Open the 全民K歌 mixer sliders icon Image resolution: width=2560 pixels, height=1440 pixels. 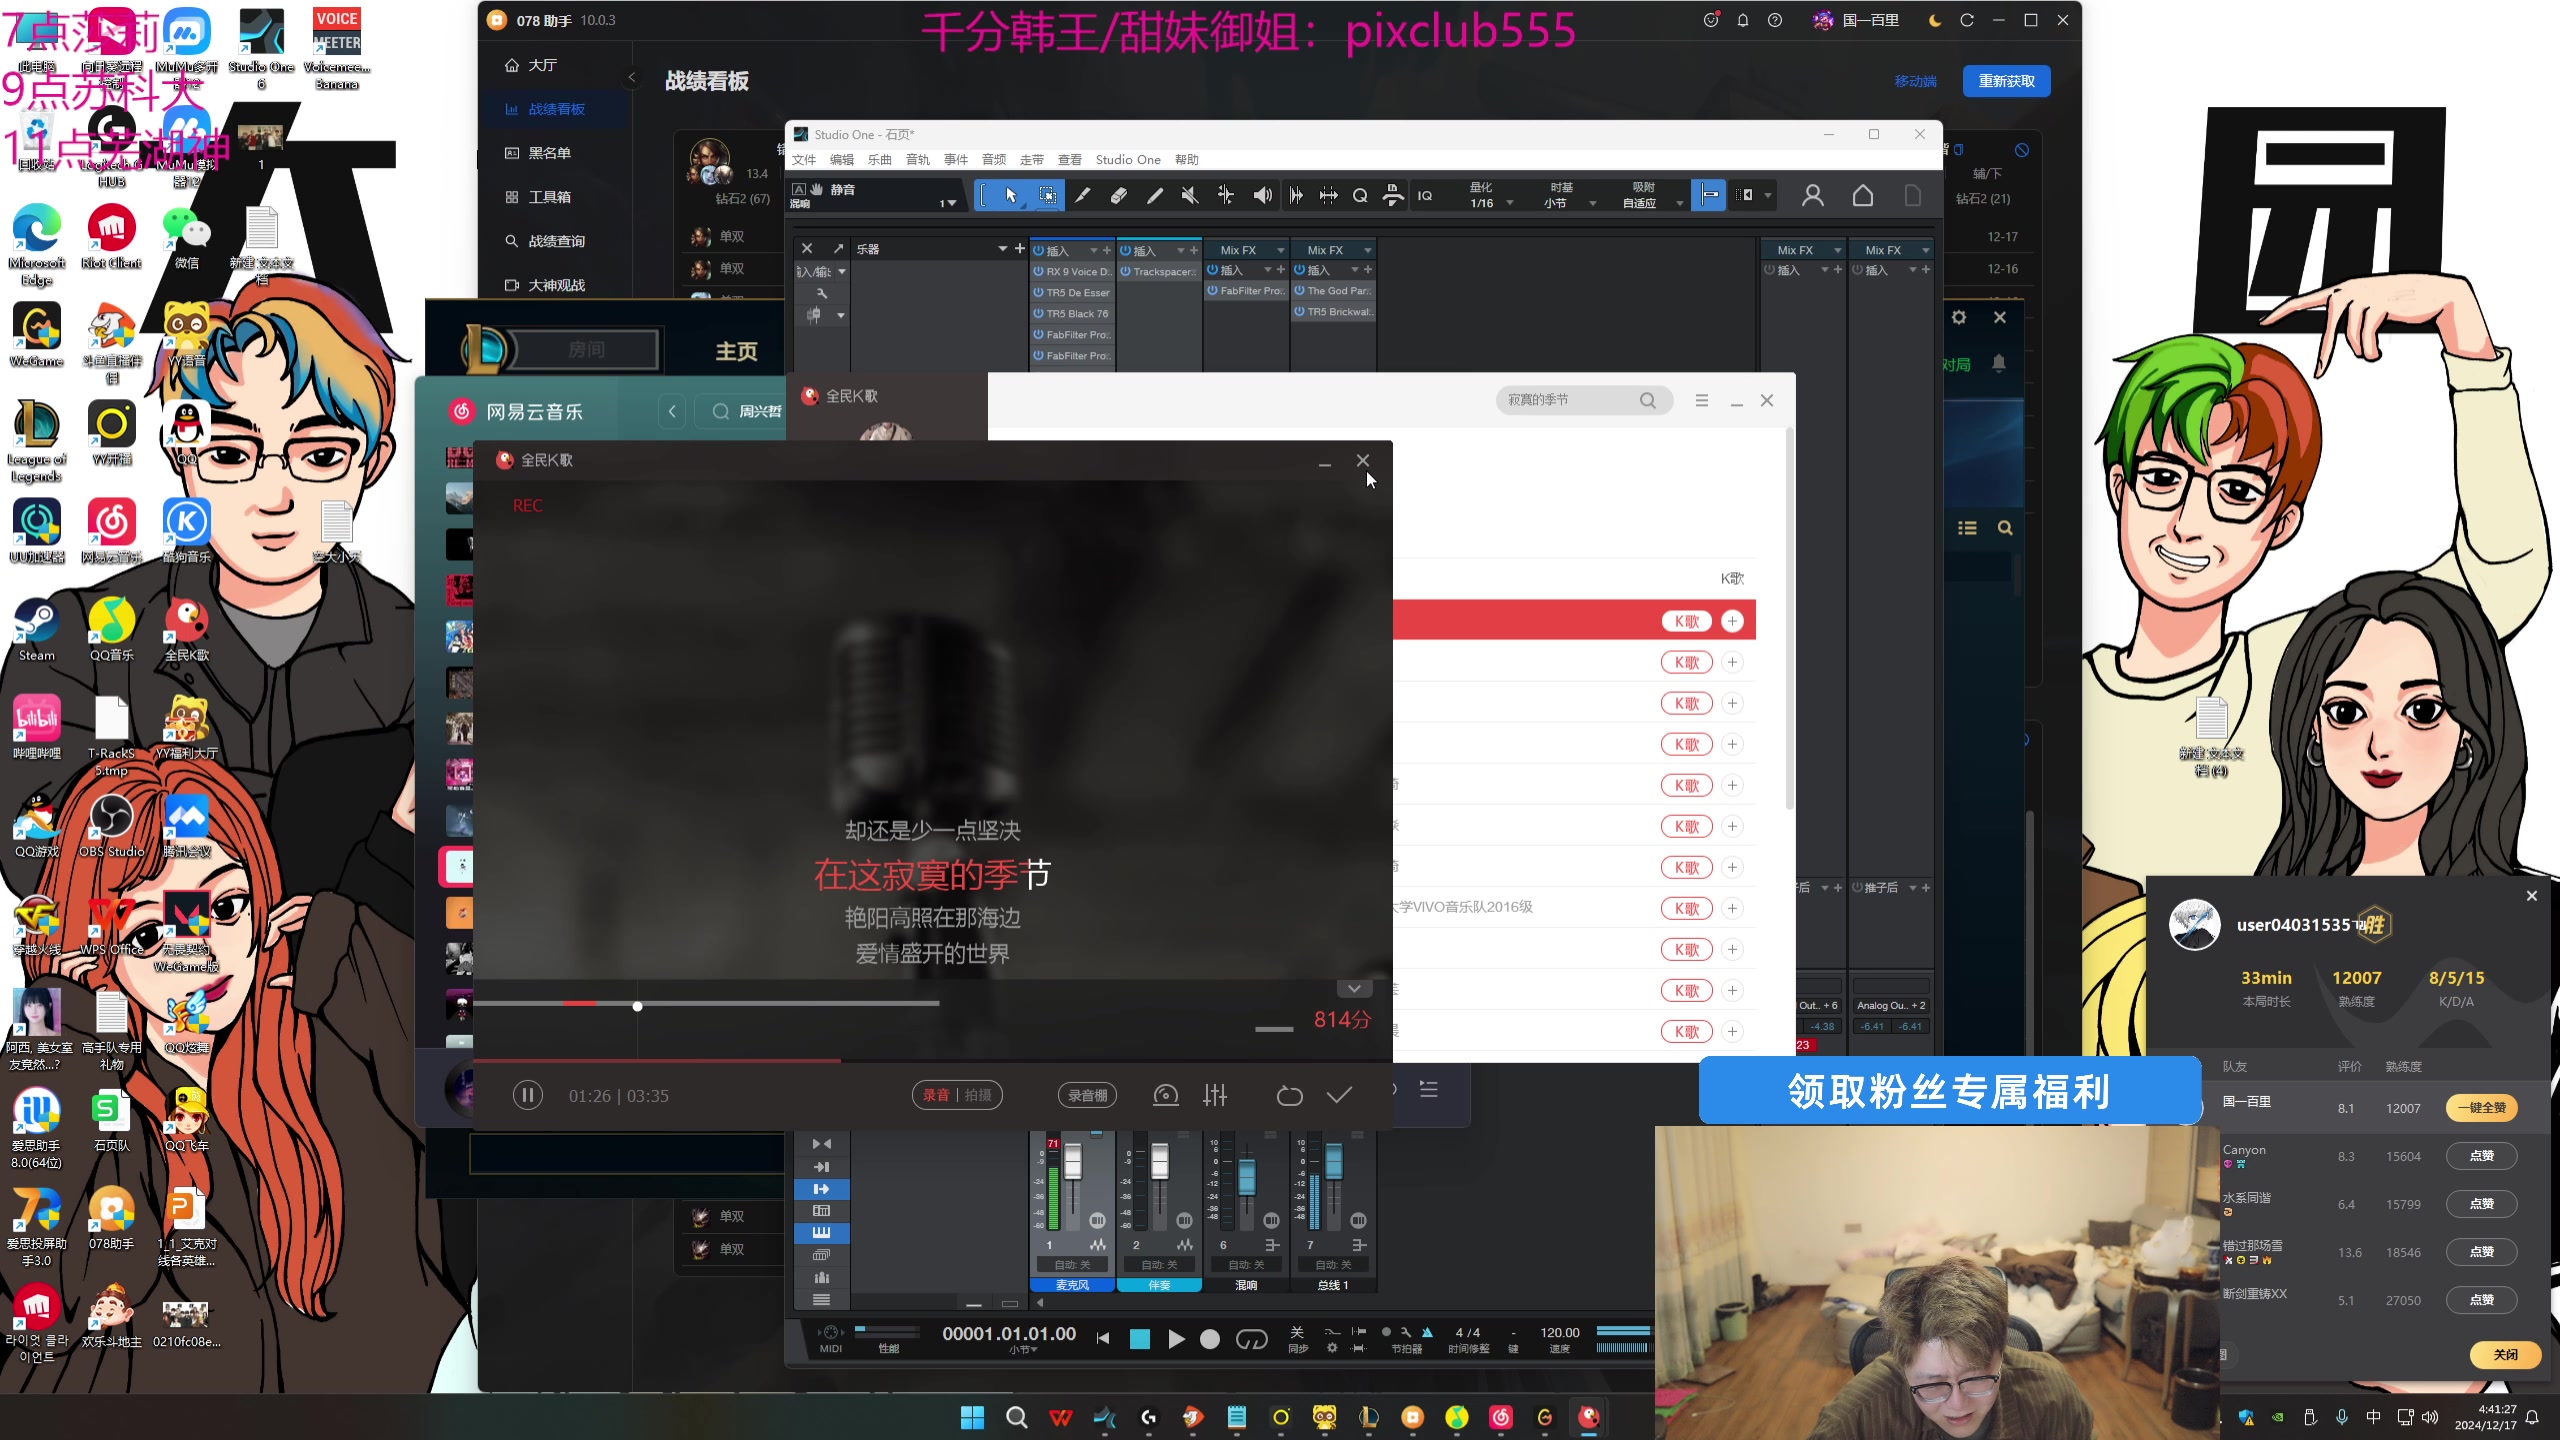1215,1095
